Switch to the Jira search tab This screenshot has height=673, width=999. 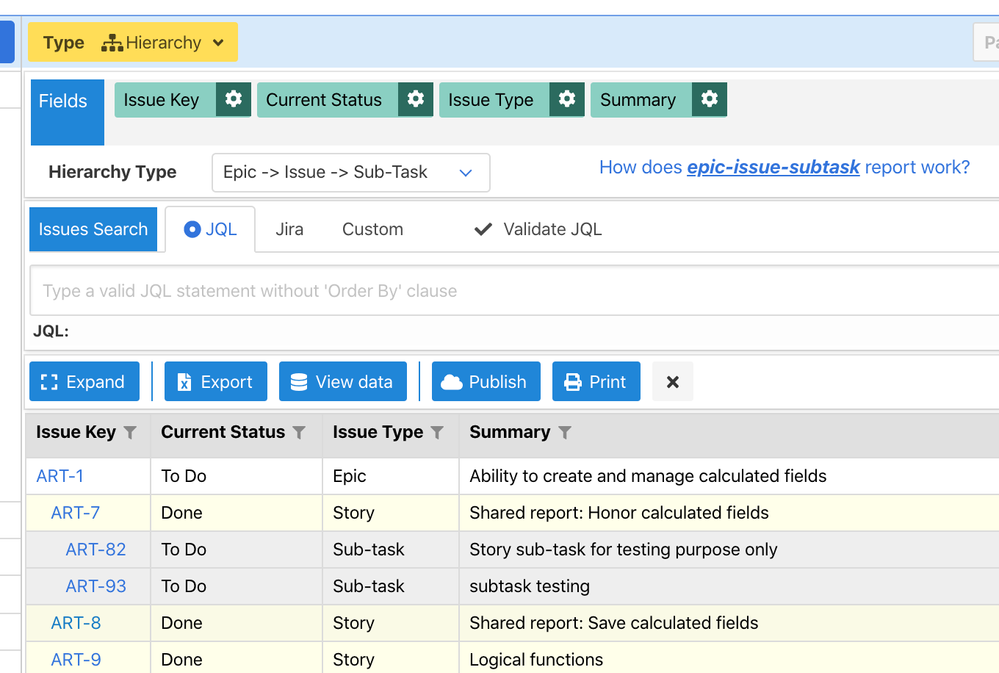pos(289,229)
